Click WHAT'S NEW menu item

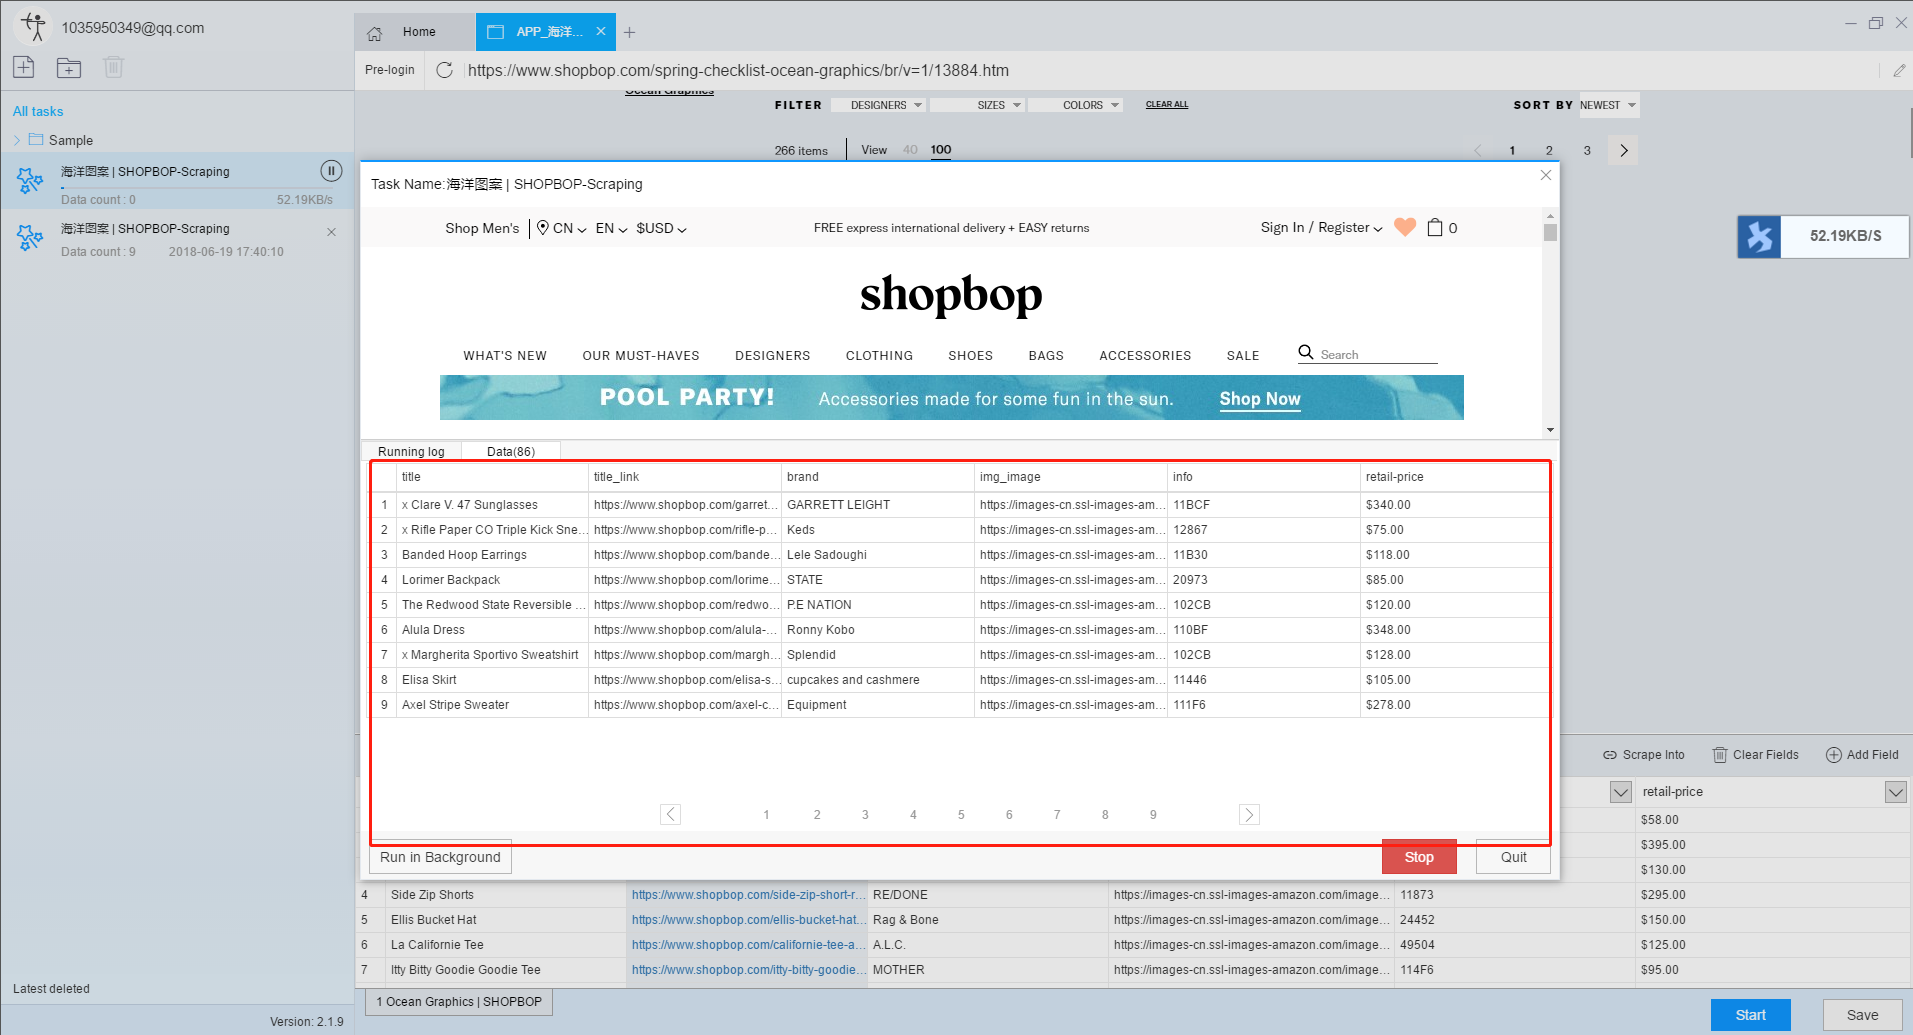pyautogui.click(x=505, y=355)
